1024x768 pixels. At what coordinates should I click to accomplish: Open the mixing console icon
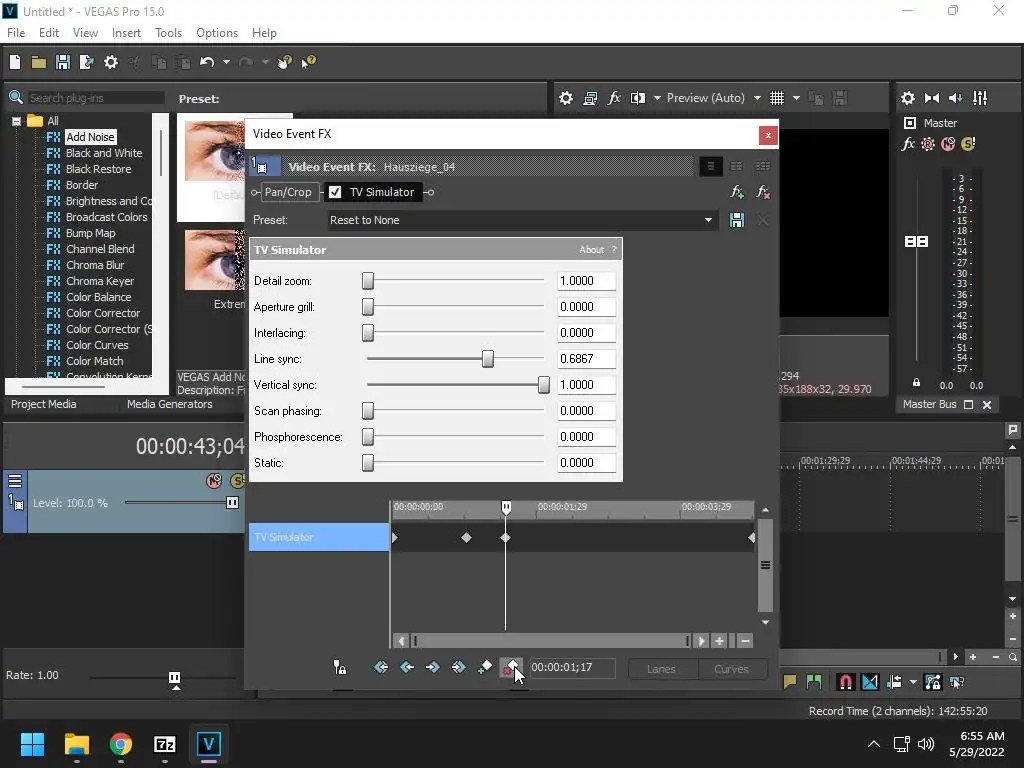[980, 98]
